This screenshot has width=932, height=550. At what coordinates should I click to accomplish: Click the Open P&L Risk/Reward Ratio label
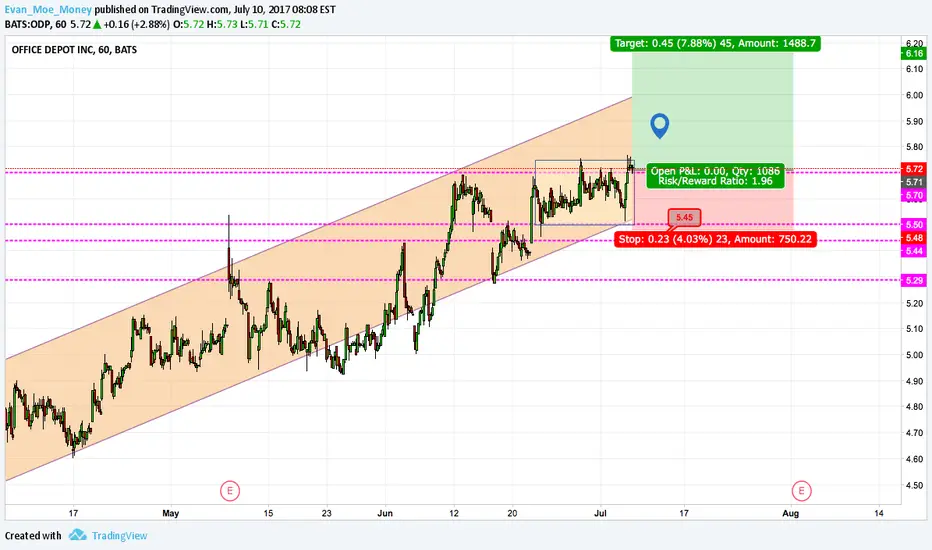coord(715,176)
